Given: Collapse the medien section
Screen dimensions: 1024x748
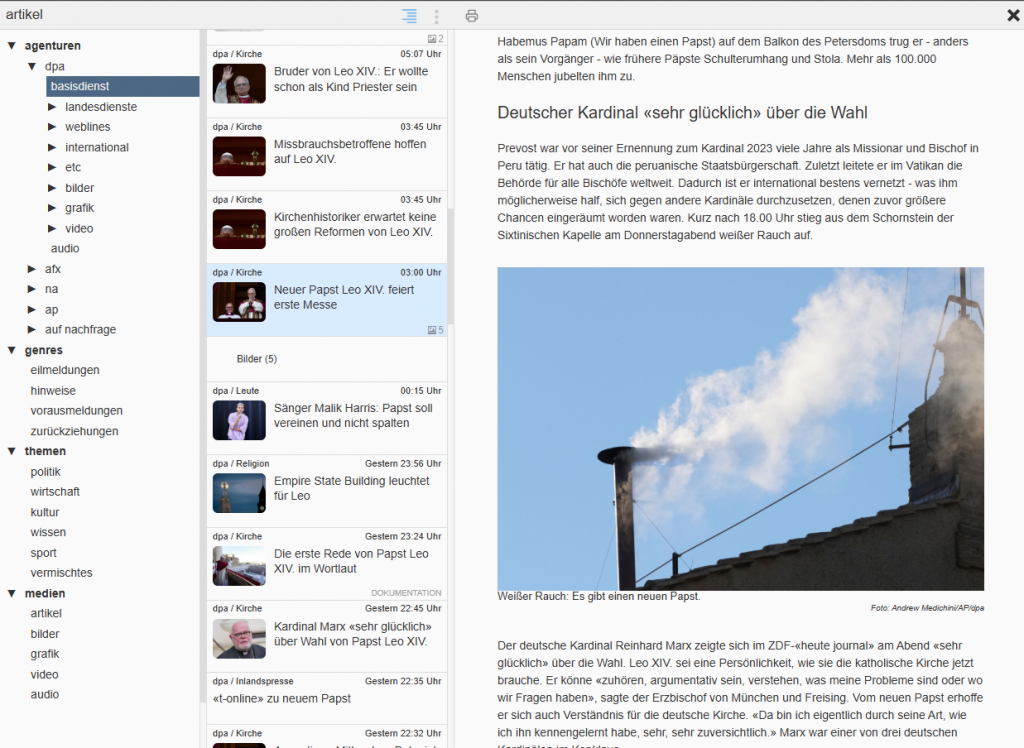Looking at the screenshot, I should pyautogui.click(x=12, y=593).
